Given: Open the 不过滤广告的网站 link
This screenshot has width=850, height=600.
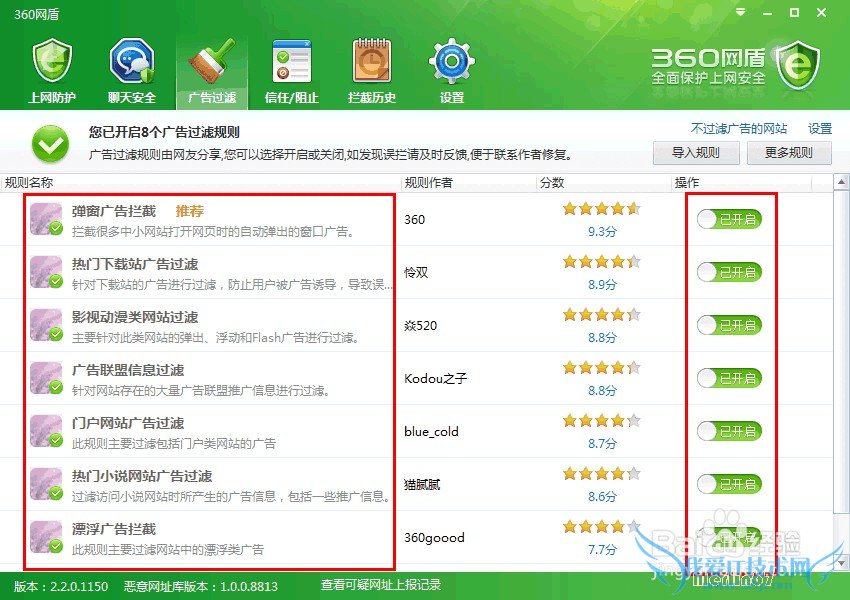Looking at the screenshot, I should tap(739, 128).
